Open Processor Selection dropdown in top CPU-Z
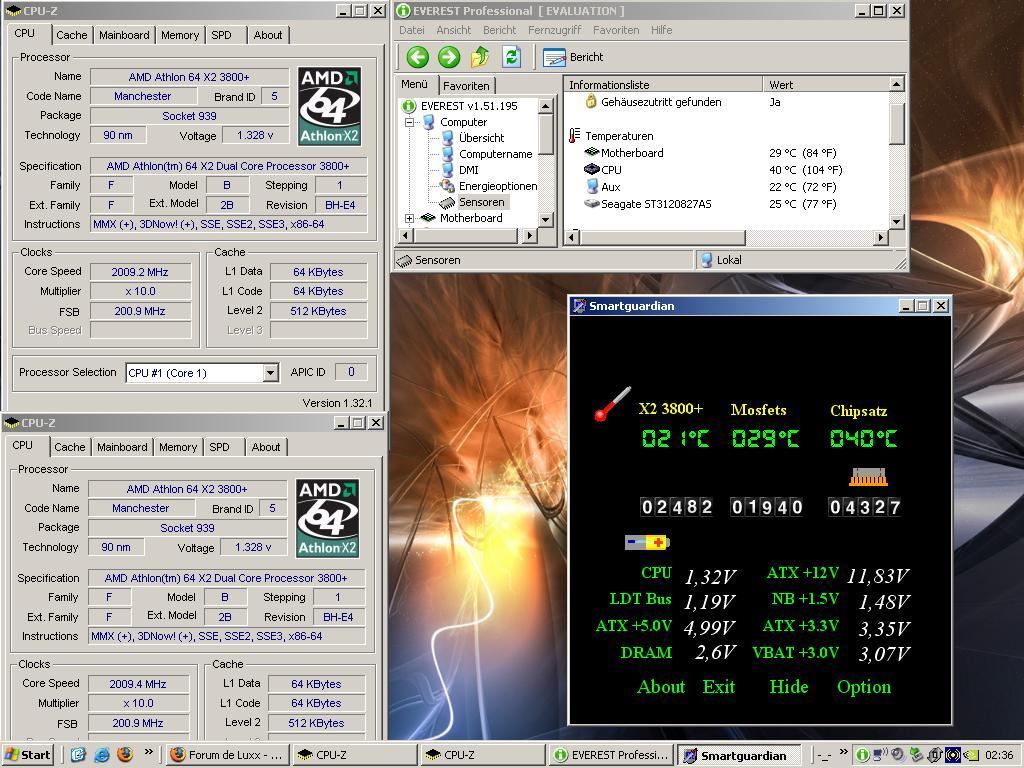Image resolution: width=1024 pixels, height=768 pixels. (270, 373)
